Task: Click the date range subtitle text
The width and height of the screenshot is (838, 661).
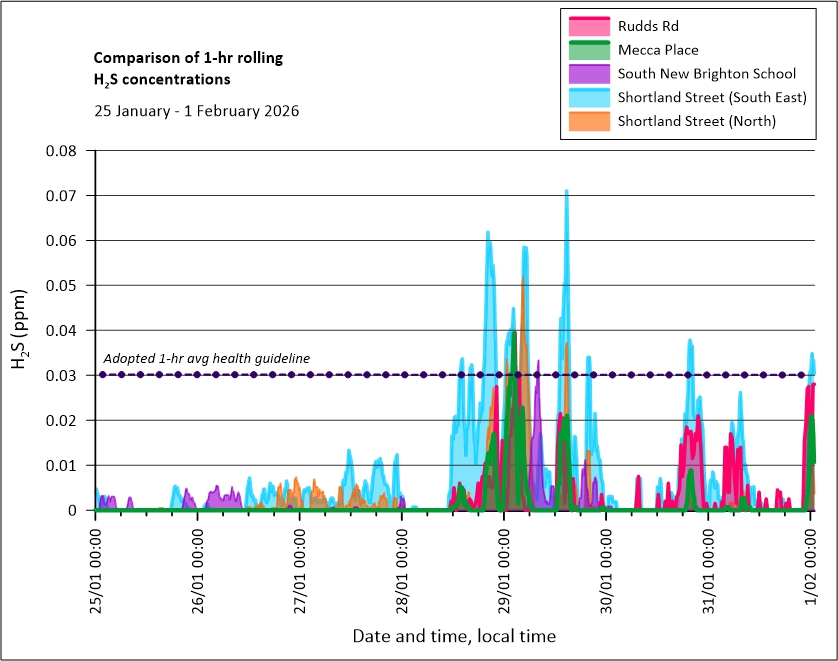Action: tap(196, 111)
